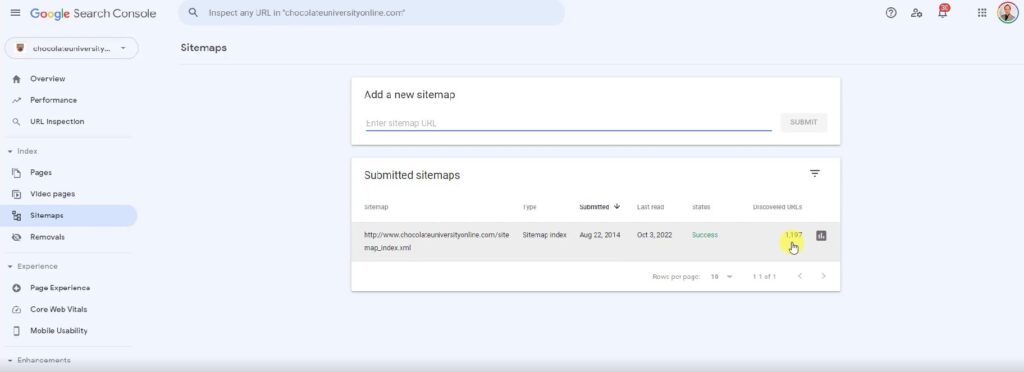
Task: Sort by Submitted column header
Action: (599, 207)
